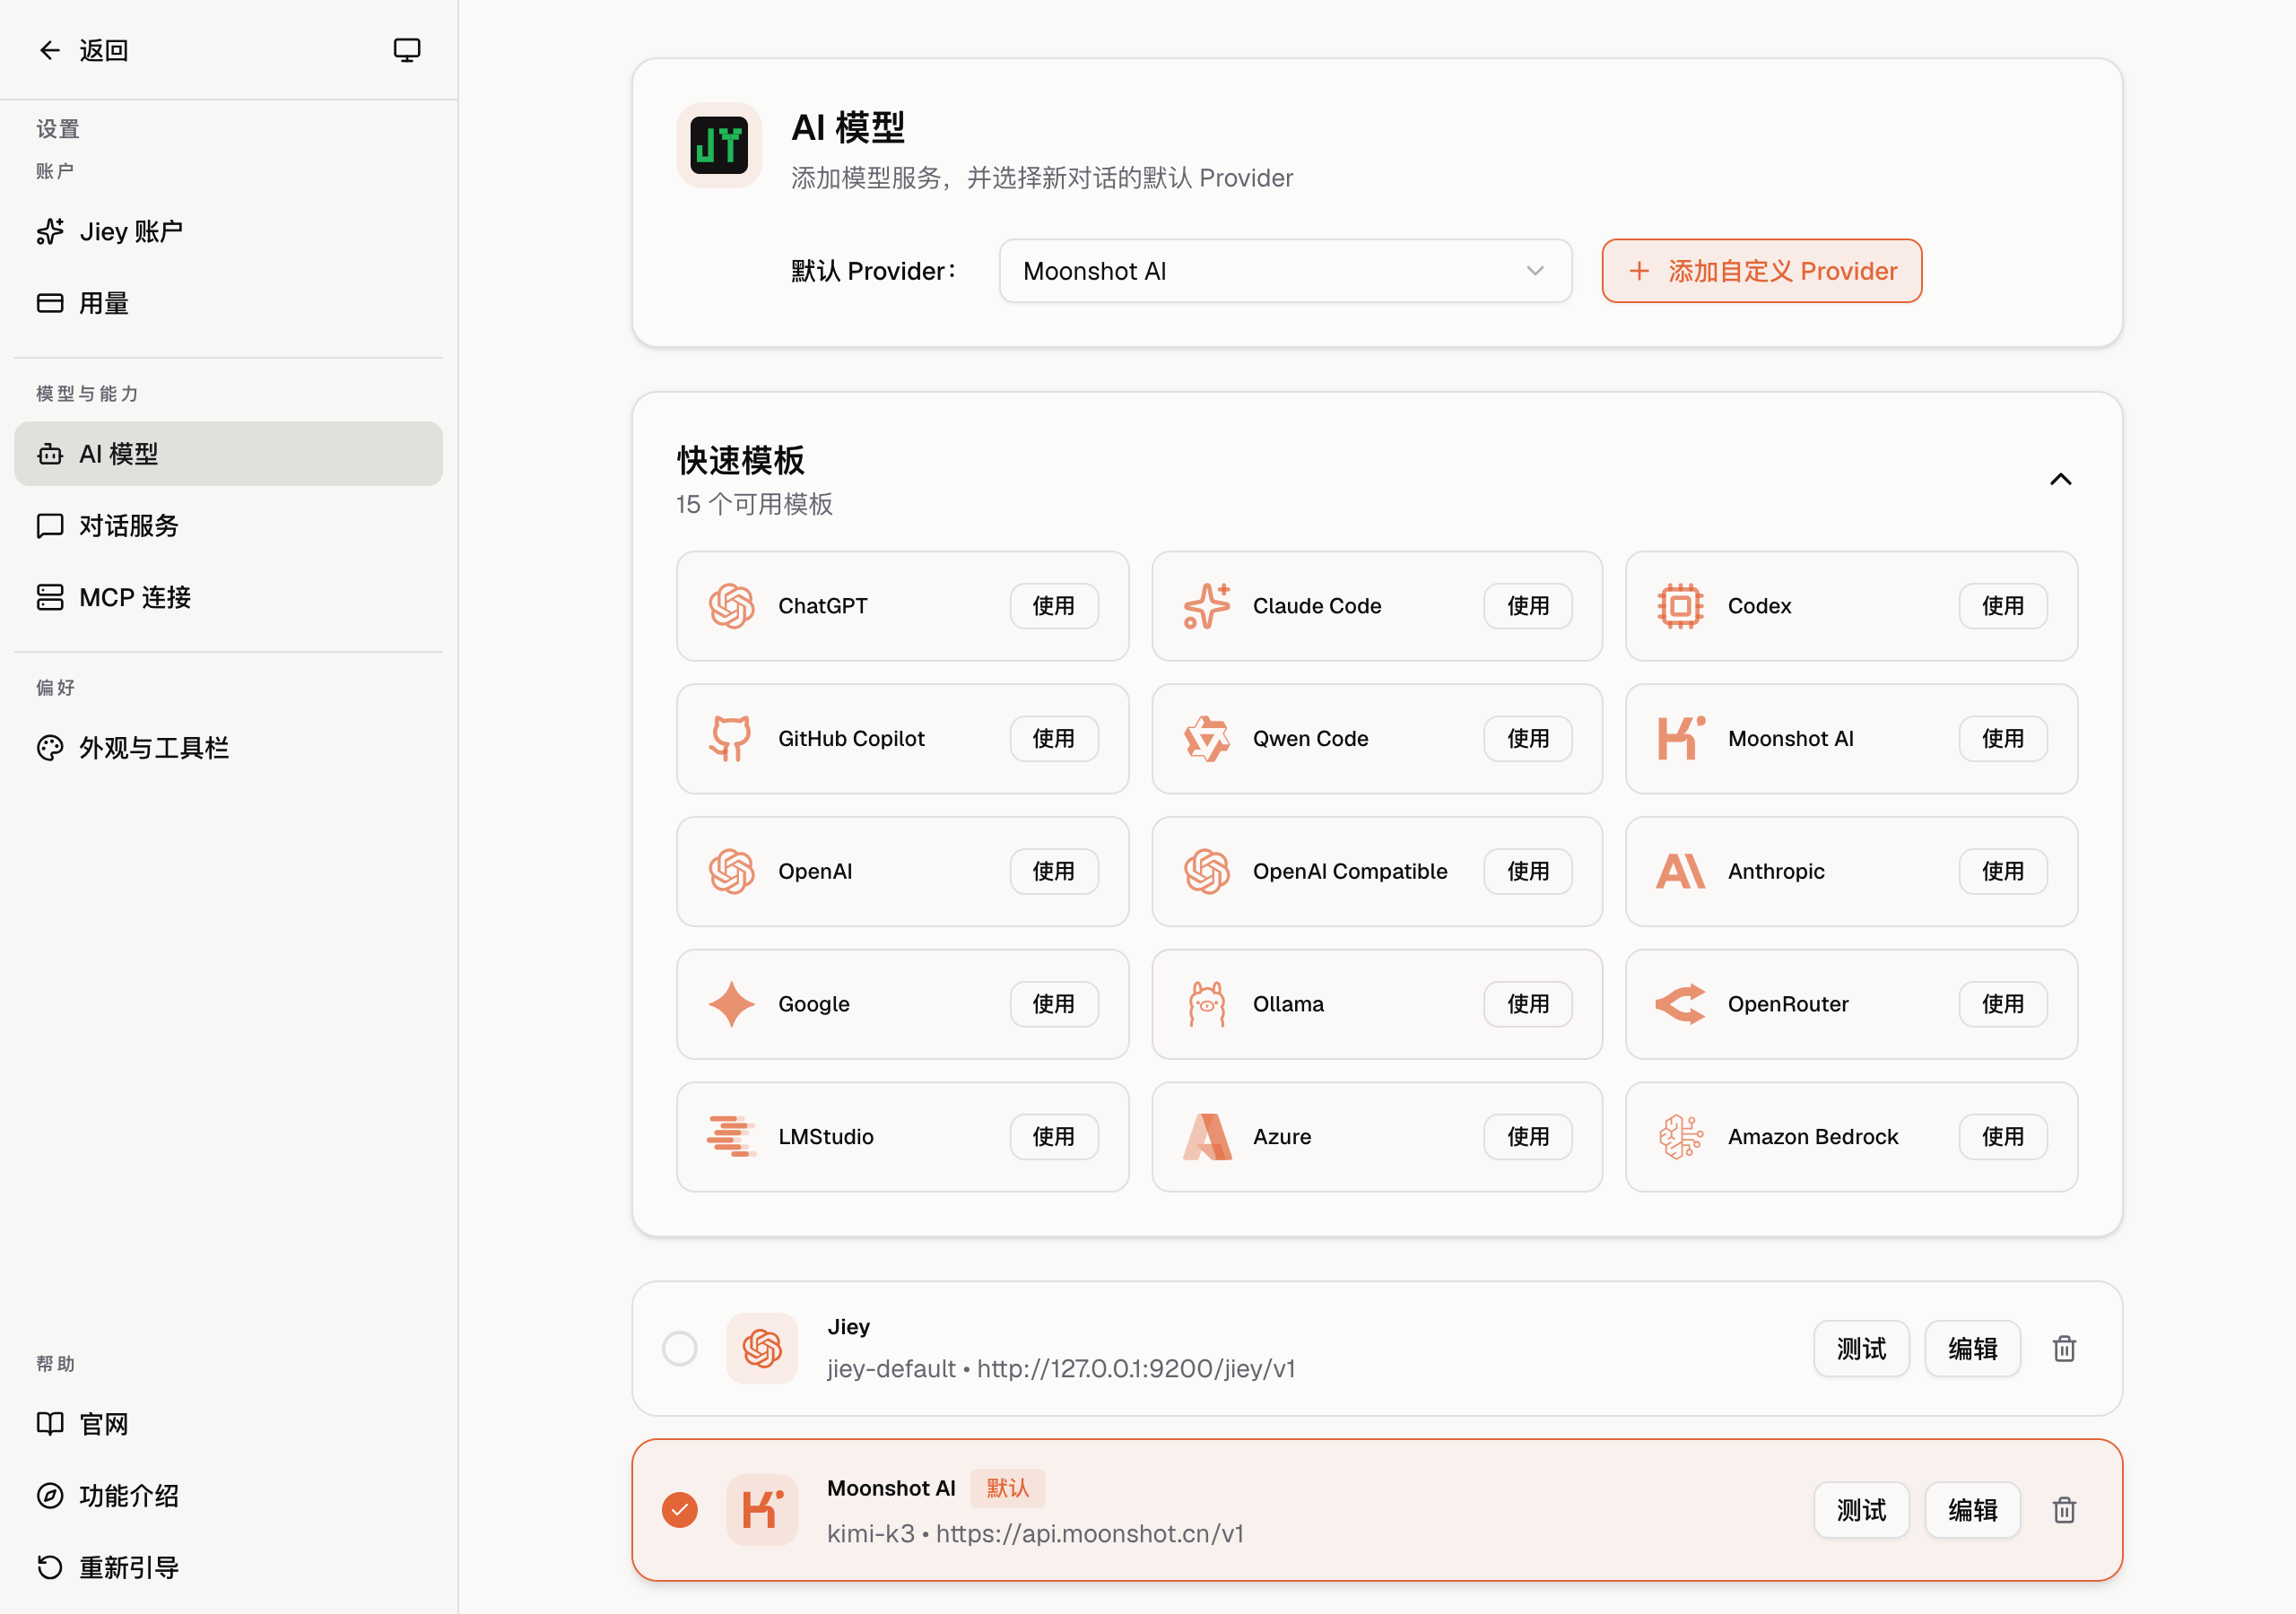This screenshot has height=1614, width=2296.
Task: Use the OpenAI template
Action: pyautogui.click(x=1054, y=872)
